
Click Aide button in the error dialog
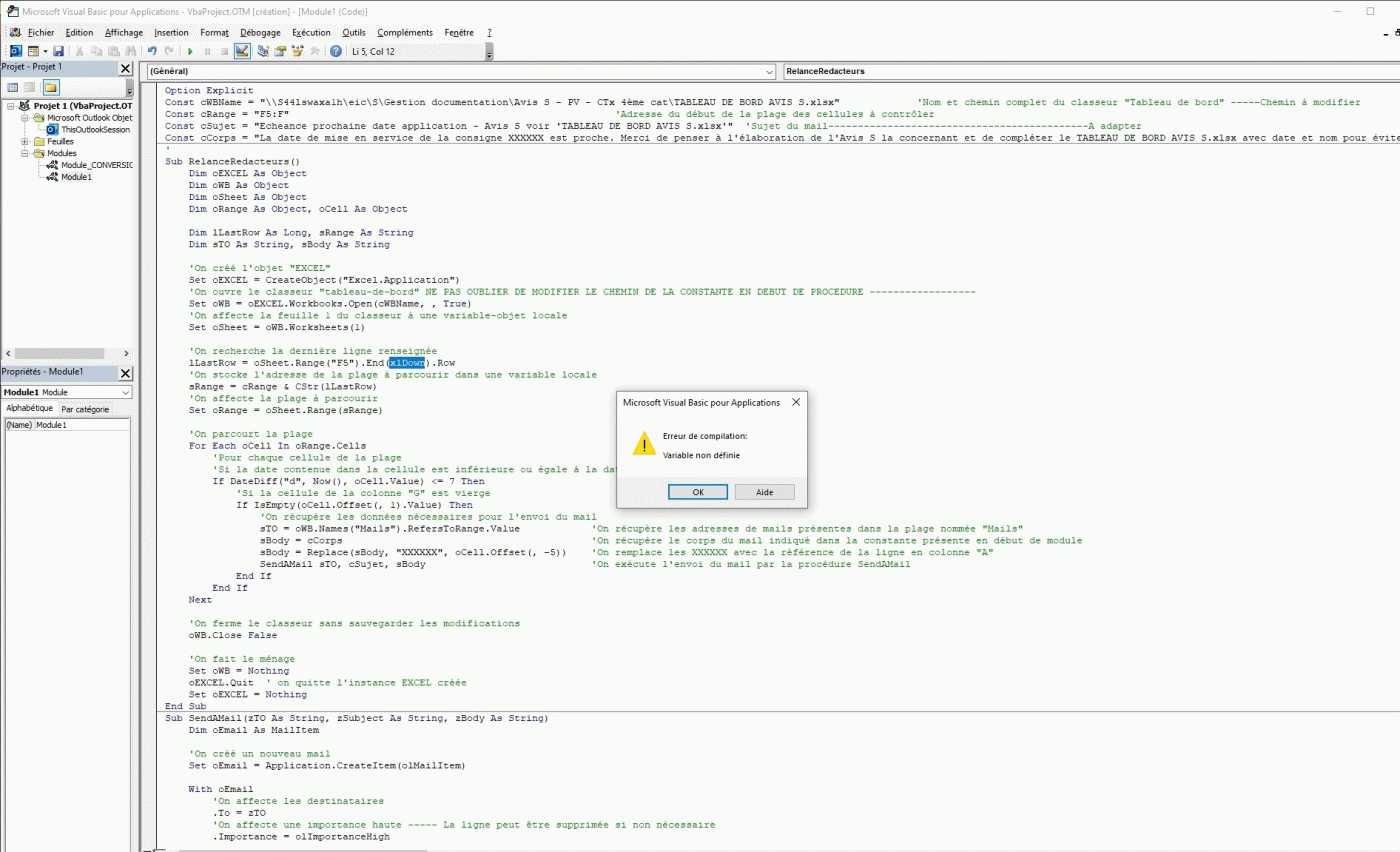tap(764, 492)
